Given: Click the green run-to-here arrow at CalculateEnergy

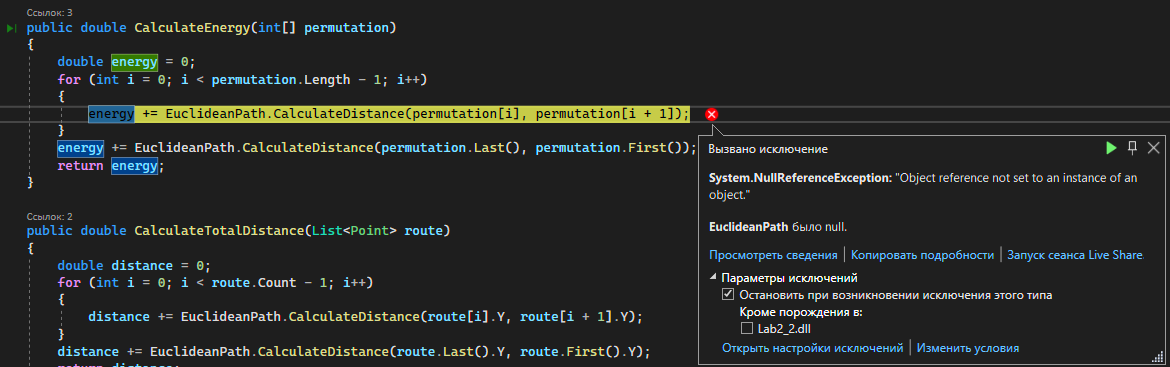Looking at the screenshot, I should coord(11,28).
